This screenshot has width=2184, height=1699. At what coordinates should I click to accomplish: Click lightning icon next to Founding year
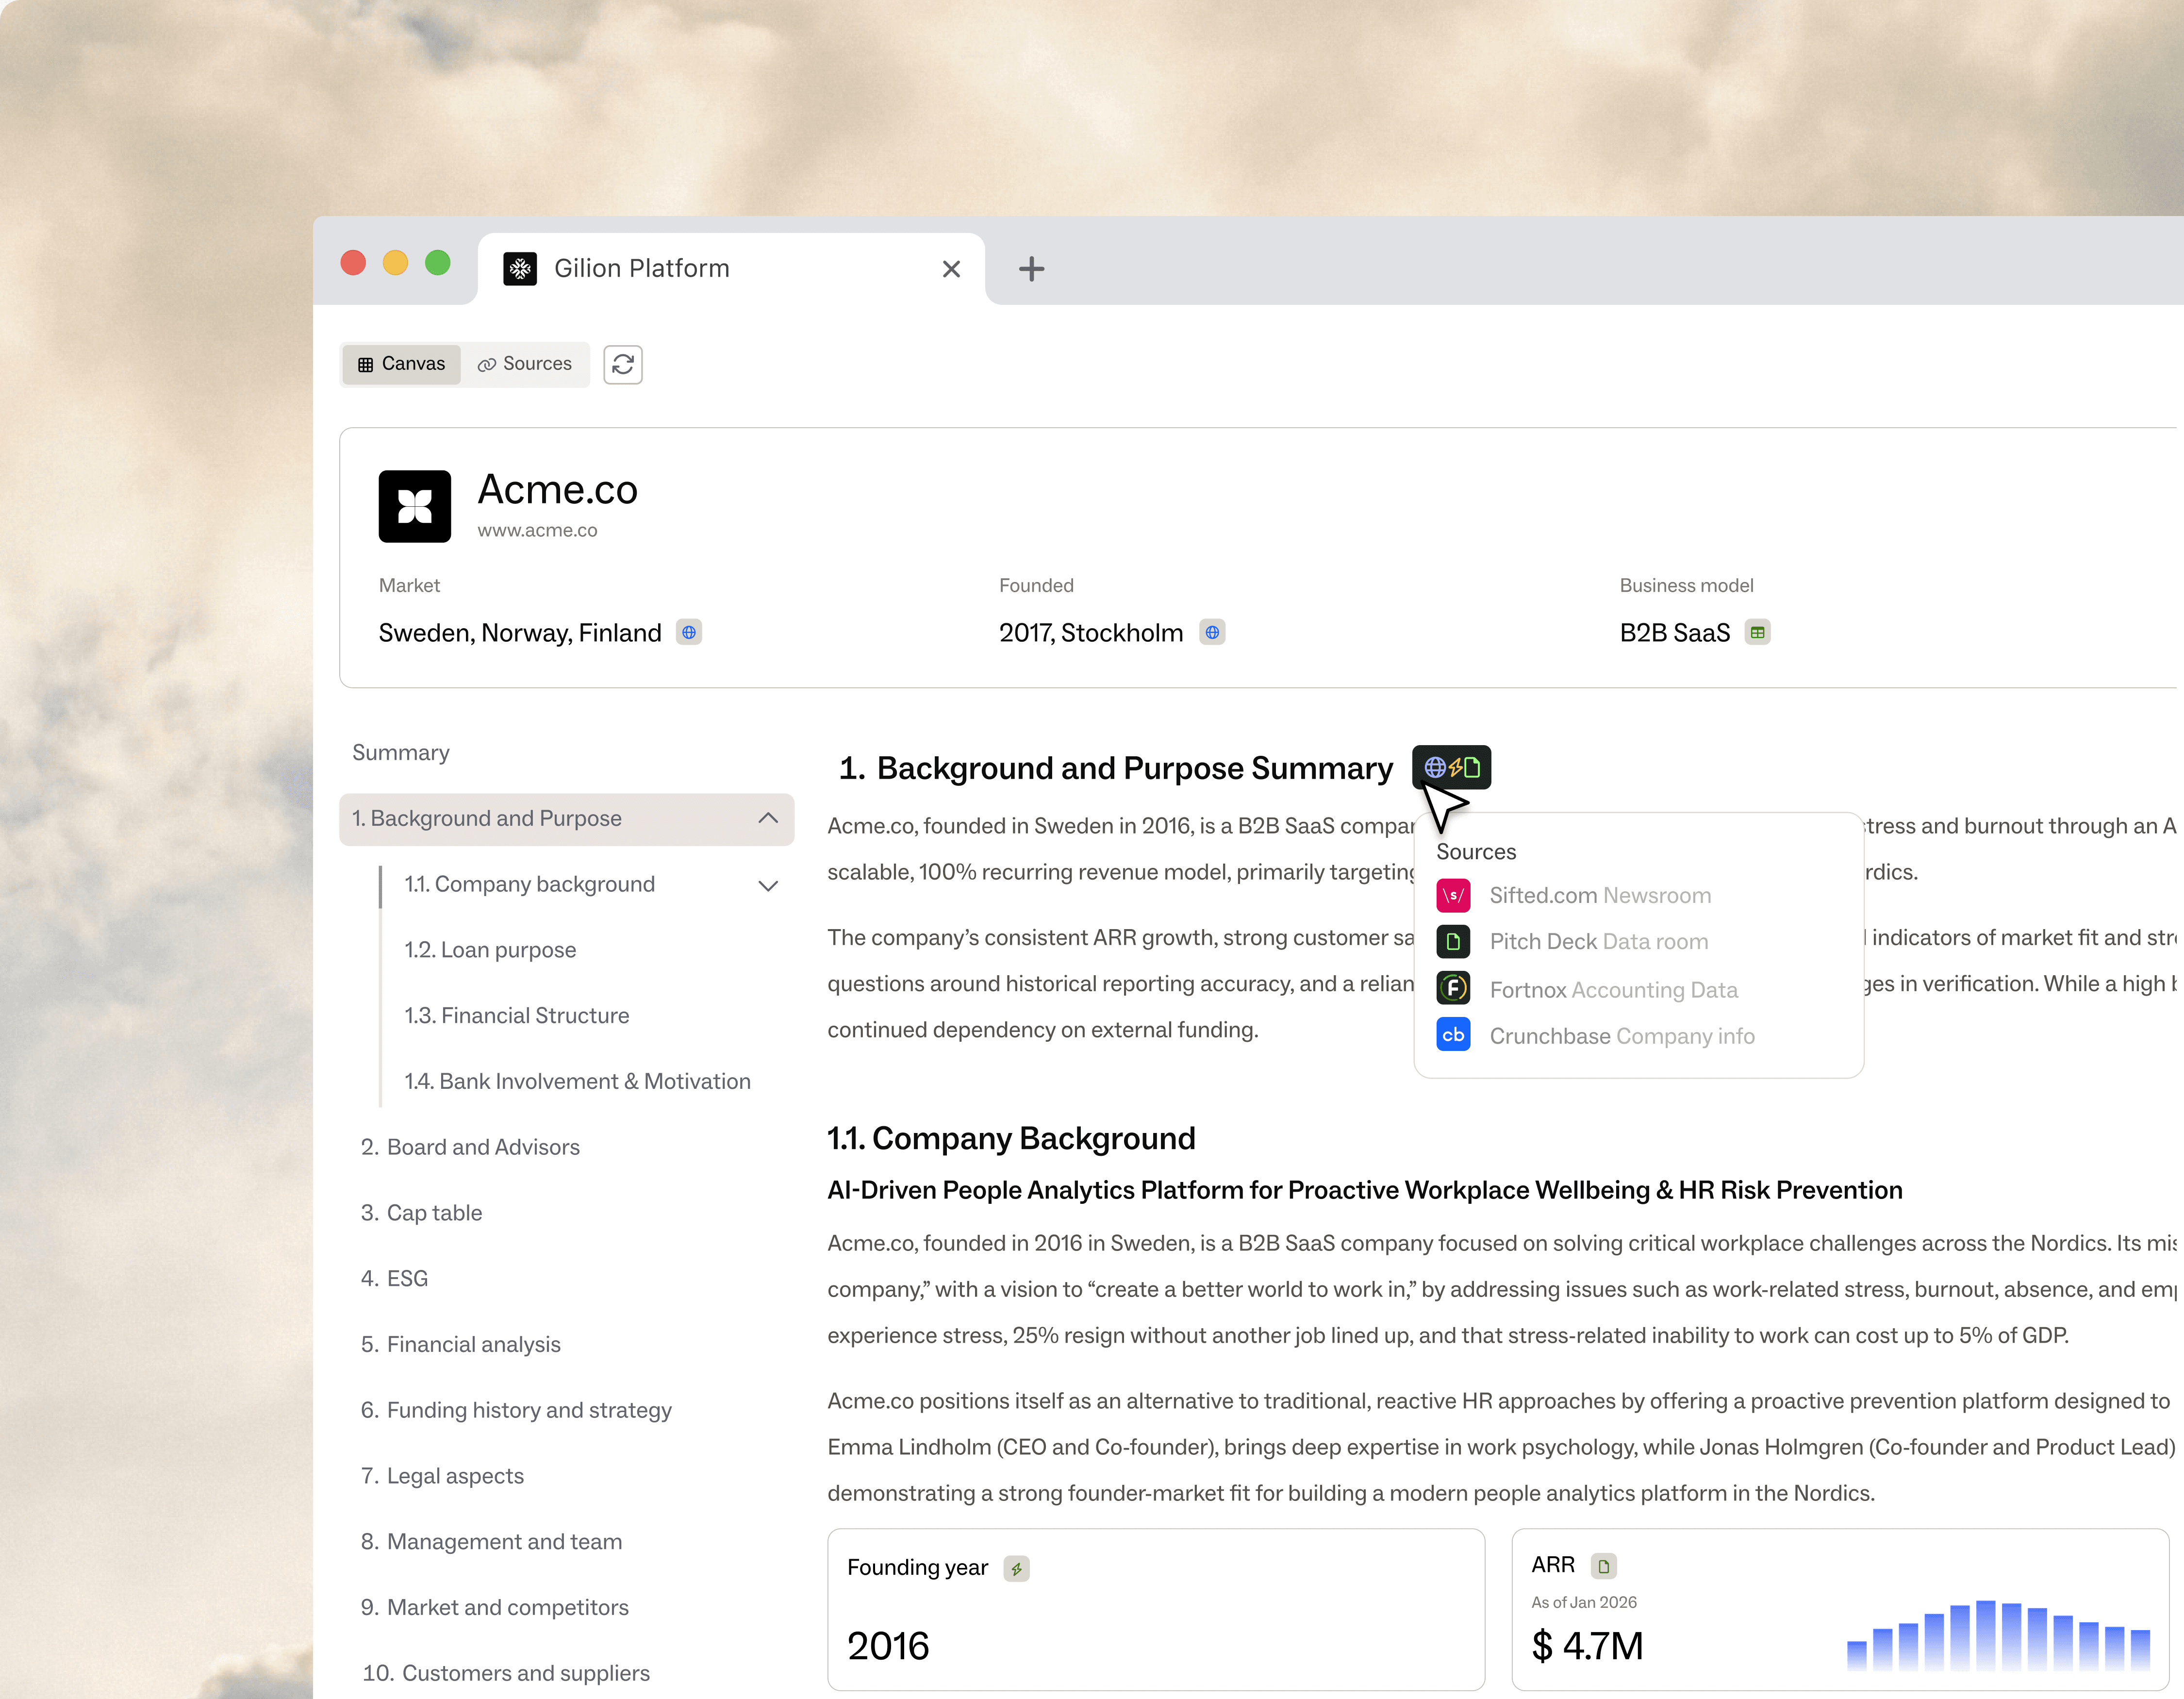(x=1016, y=1568)
